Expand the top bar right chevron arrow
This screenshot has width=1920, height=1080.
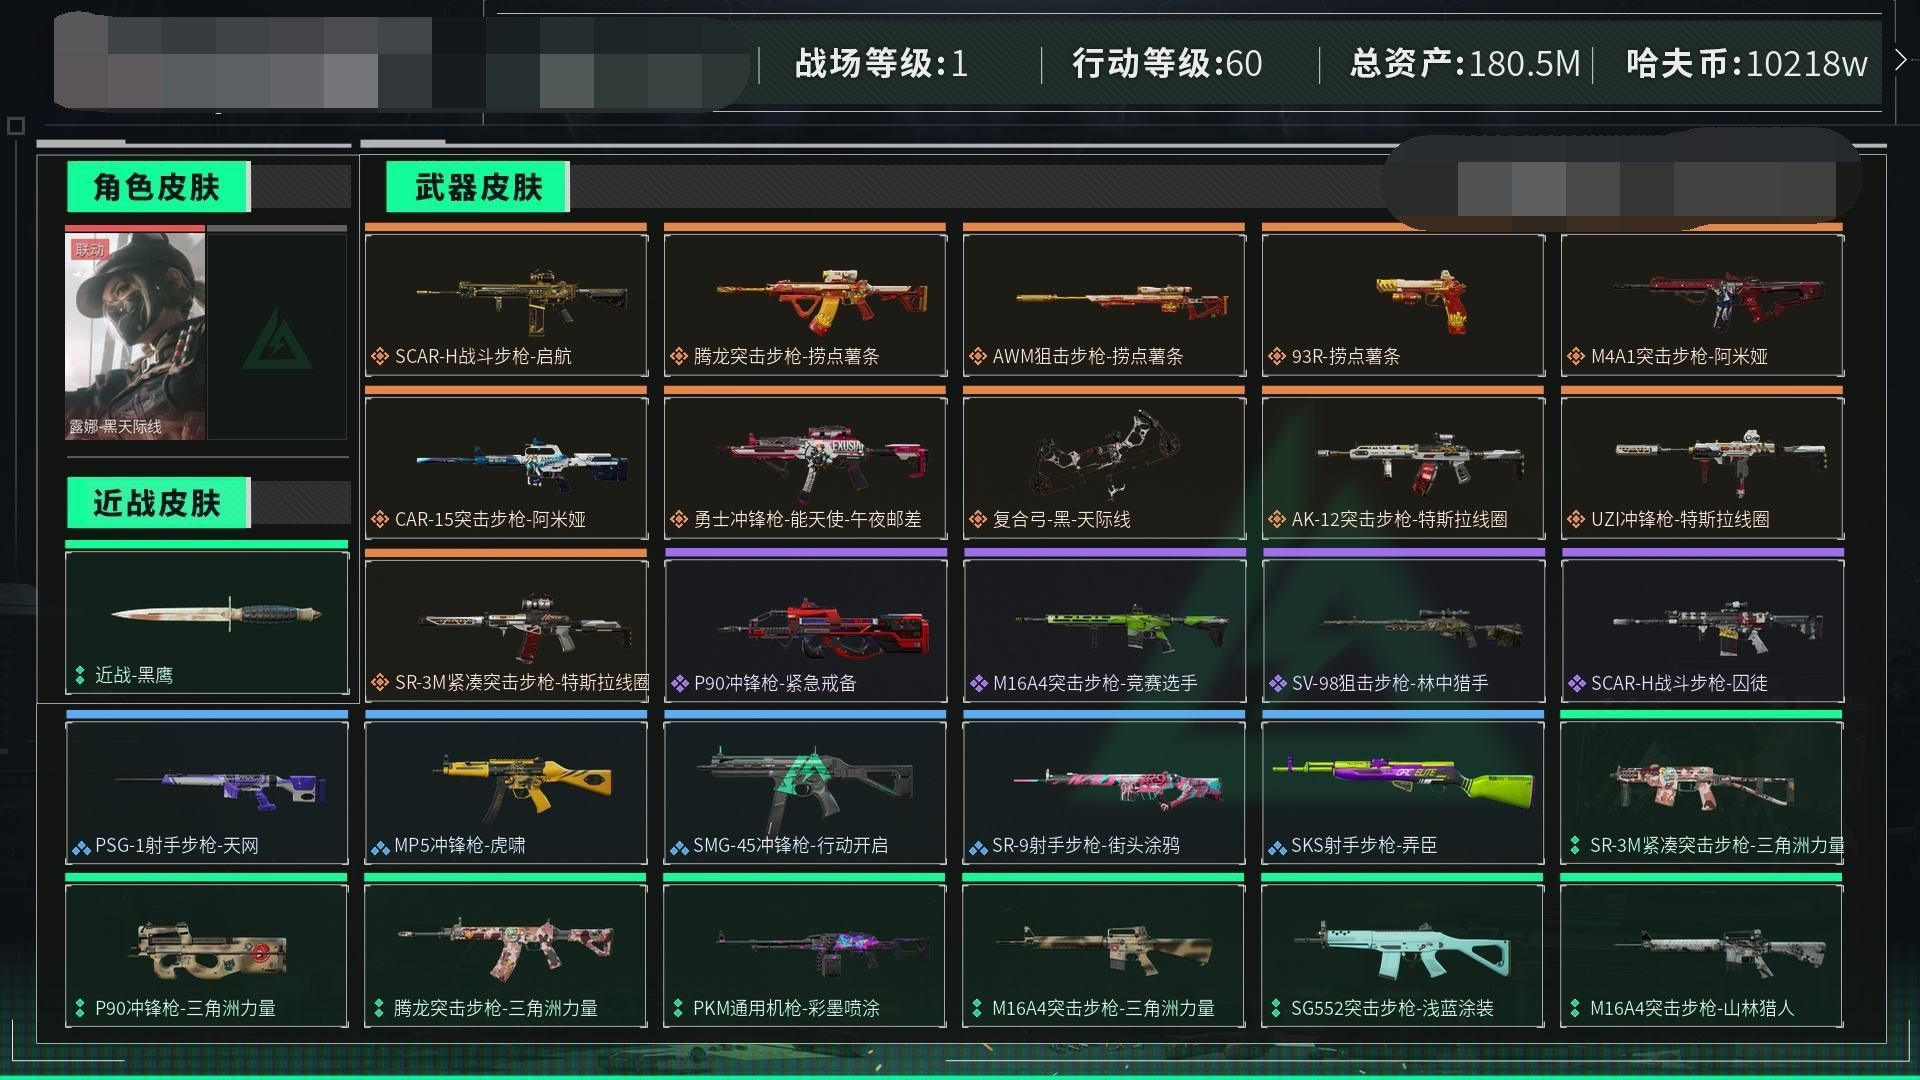pos(1900,61)
